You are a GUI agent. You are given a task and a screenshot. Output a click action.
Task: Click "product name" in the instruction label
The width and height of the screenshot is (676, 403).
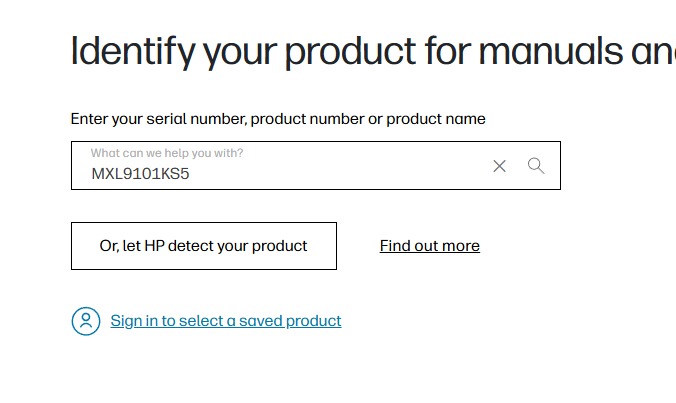coord(436,119)
